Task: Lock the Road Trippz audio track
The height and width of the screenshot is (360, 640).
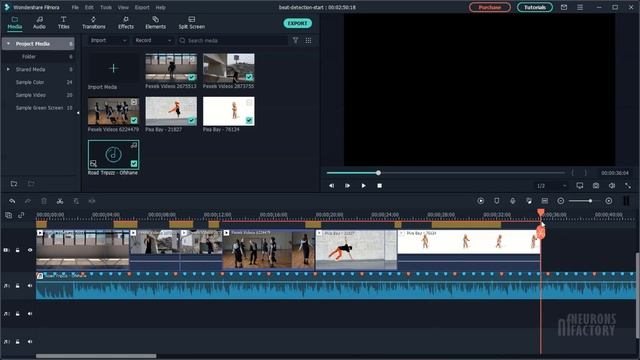Action: click(x=18, y=286)
